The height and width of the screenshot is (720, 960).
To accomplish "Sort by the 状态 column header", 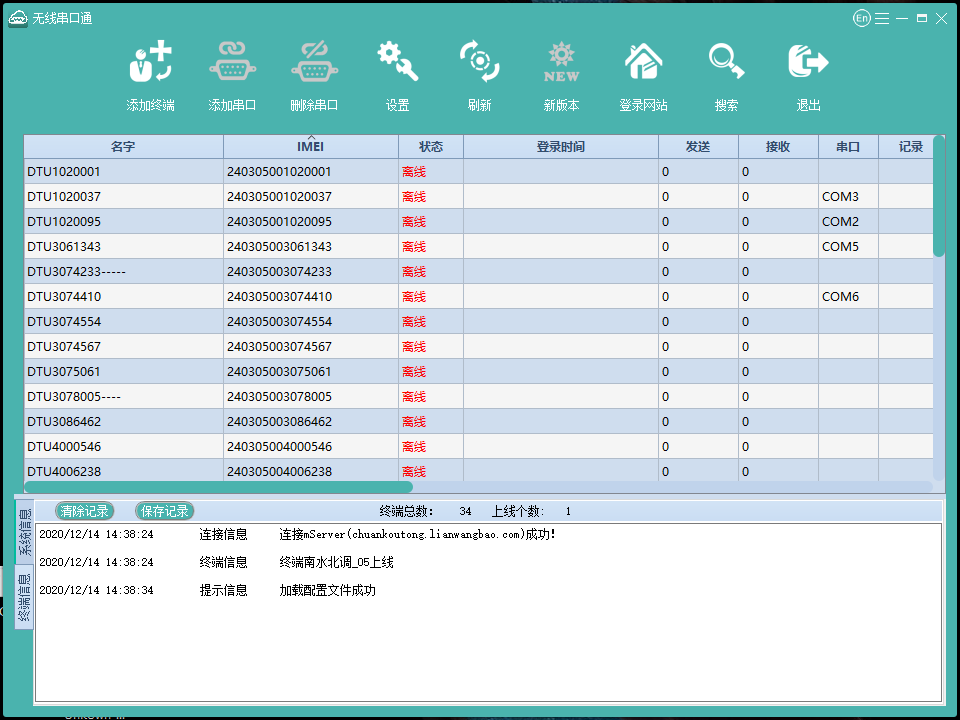I will pyautogui.click(x=431, y=147).
